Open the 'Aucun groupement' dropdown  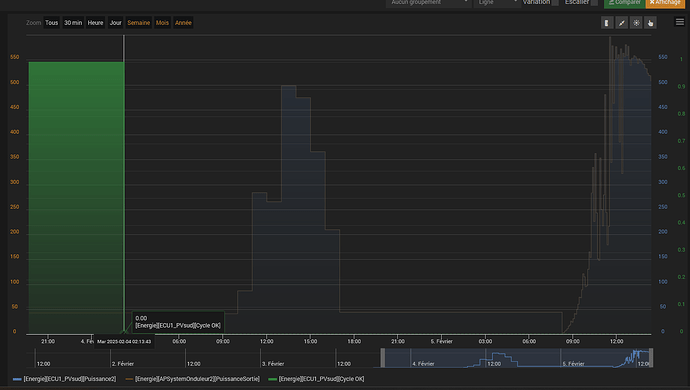(429, 3)
